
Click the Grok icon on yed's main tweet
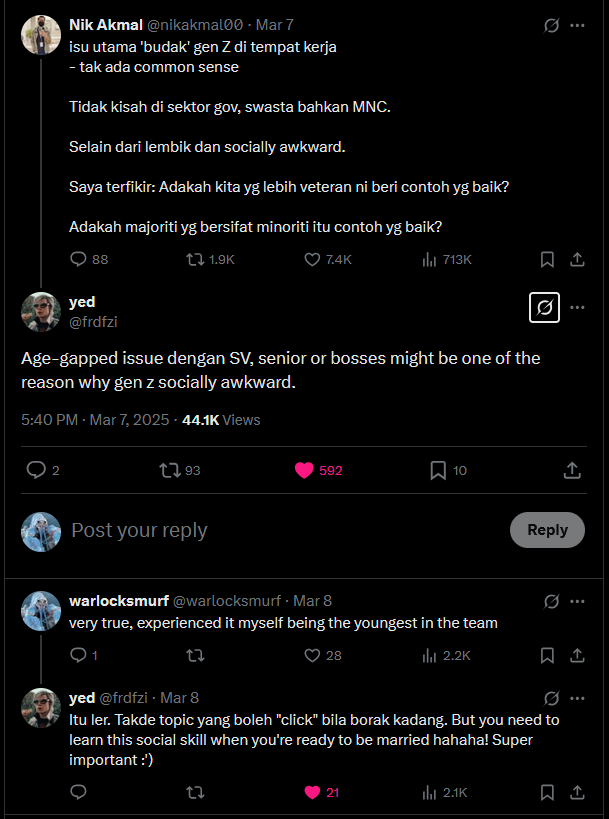click(x=544, y=308)
